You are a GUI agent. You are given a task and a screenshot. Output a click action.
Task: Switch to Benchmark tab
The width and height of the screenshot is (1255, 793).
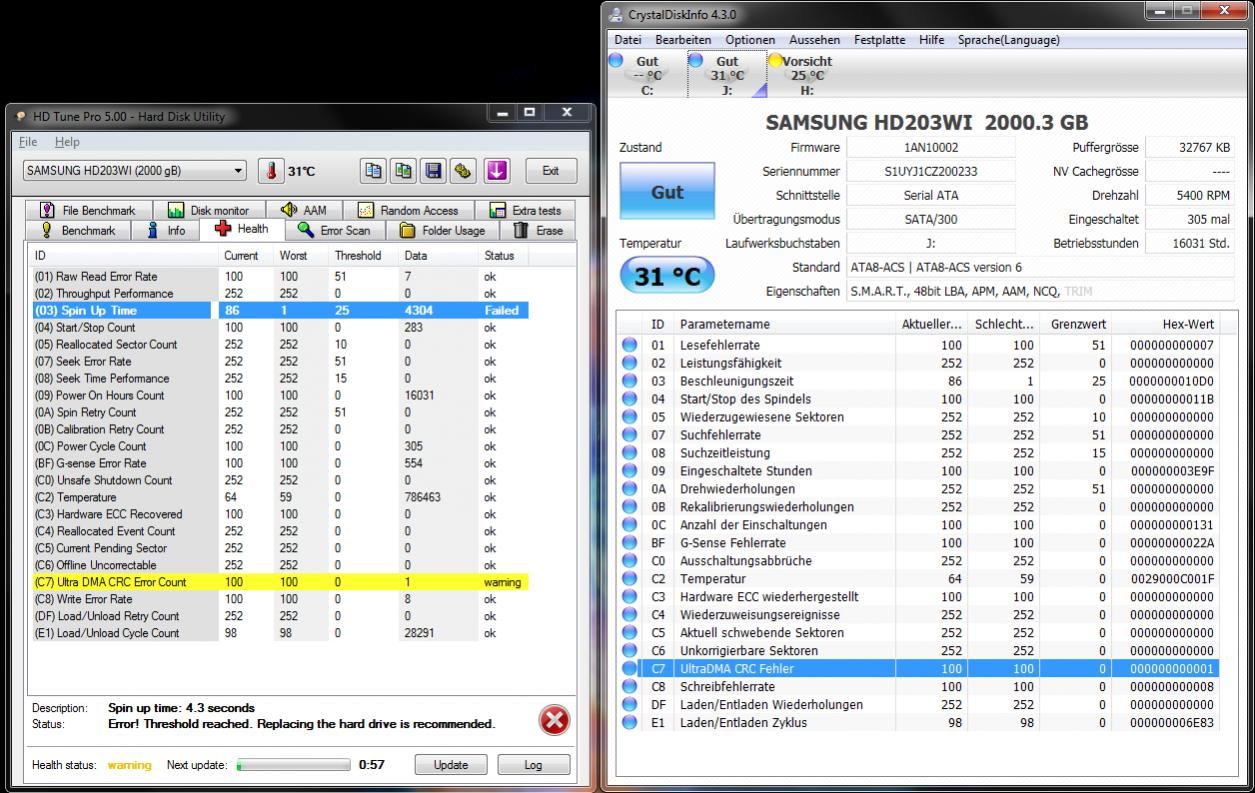pos(78,230)
